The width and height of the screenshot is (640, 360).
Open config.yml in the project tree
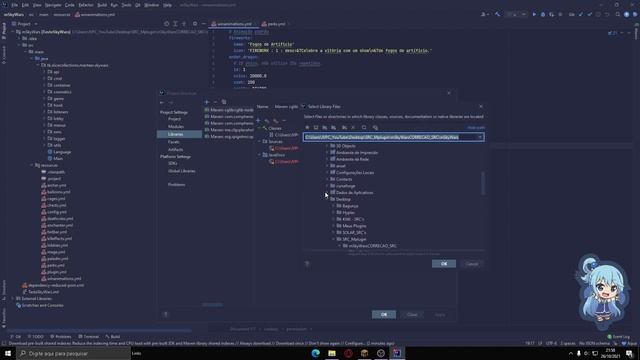click(54, 212)
